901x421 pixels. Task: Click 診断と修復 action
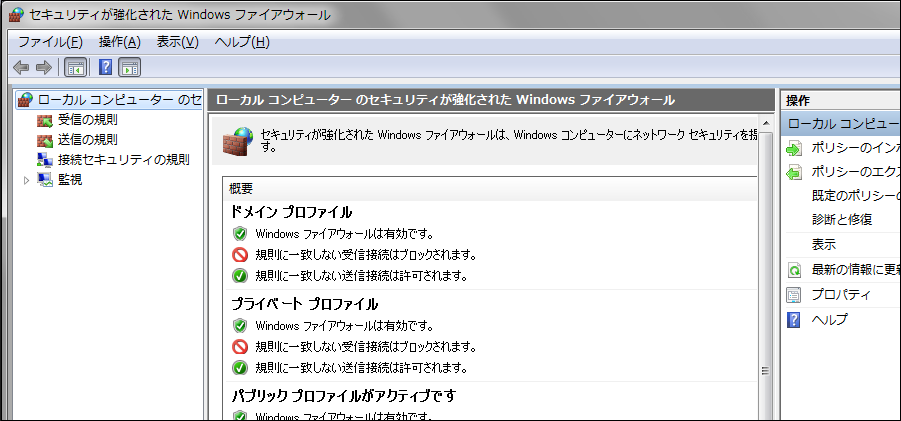(x=841, y=219)
